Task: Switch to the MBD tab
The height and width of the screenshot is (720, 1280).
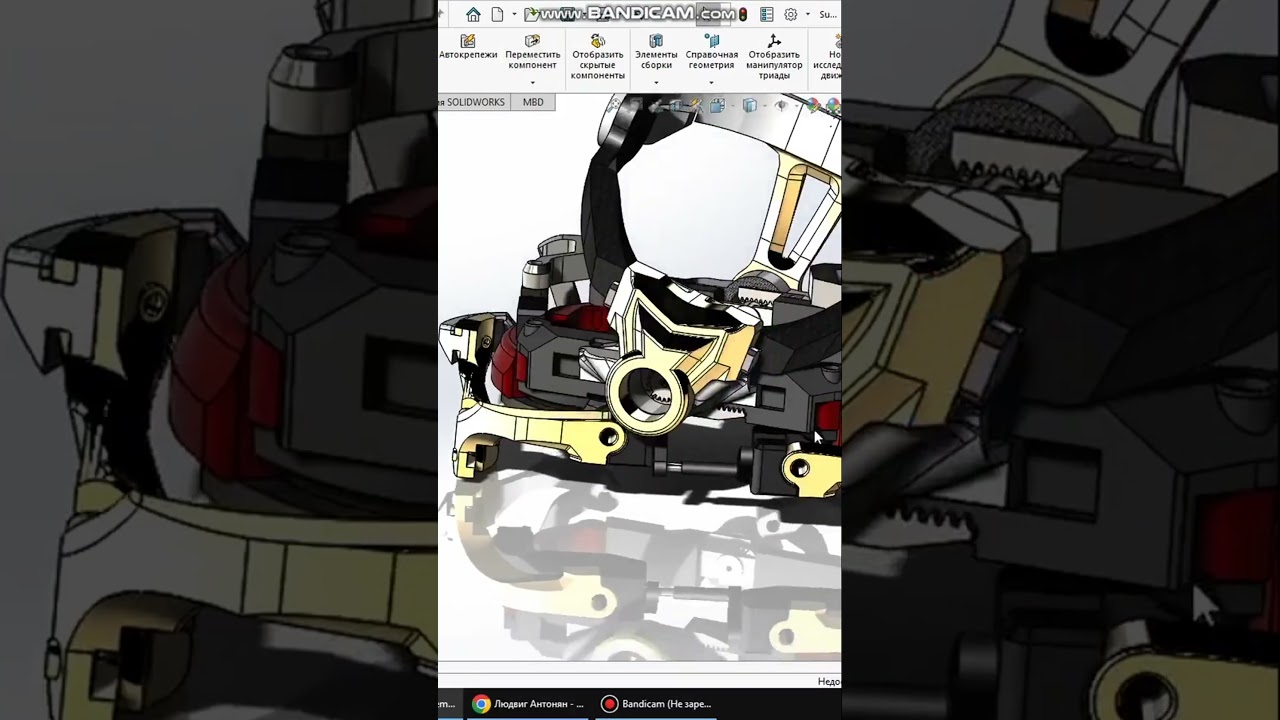Action: (x=533, y=102)
